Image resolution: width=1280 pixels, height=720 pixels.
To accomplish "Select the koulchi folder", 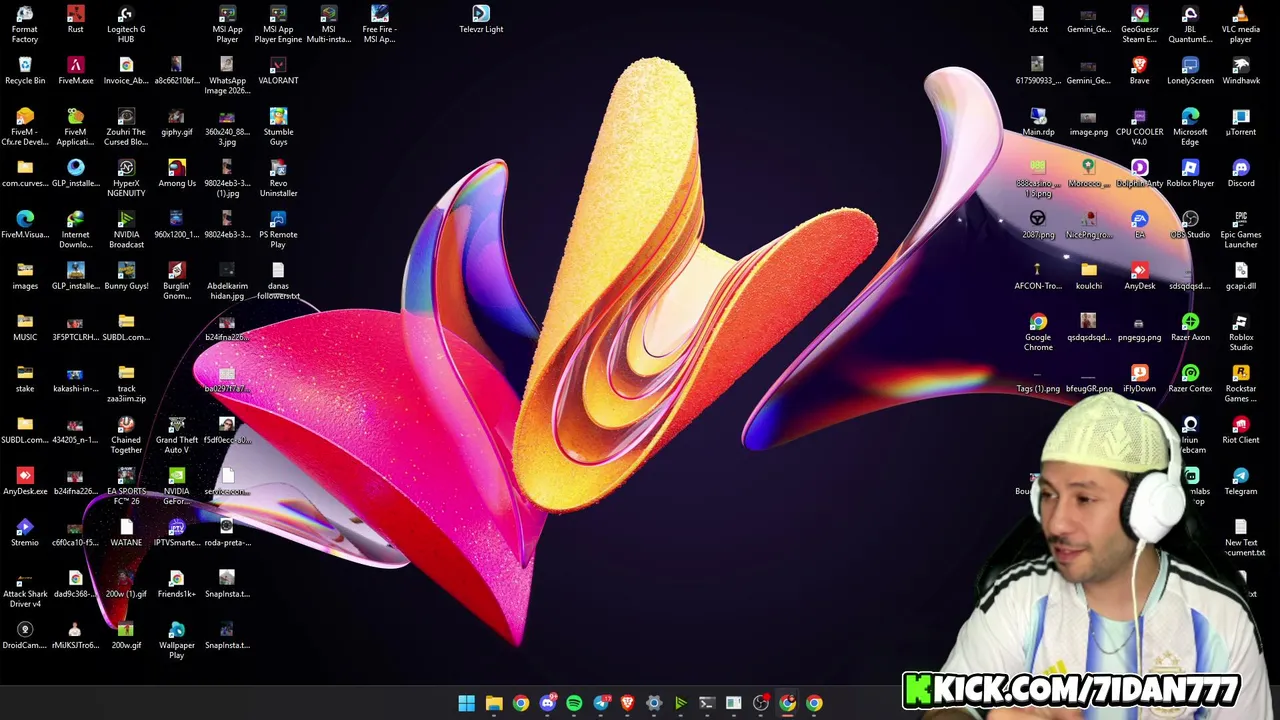I will tap(1089, 276).
